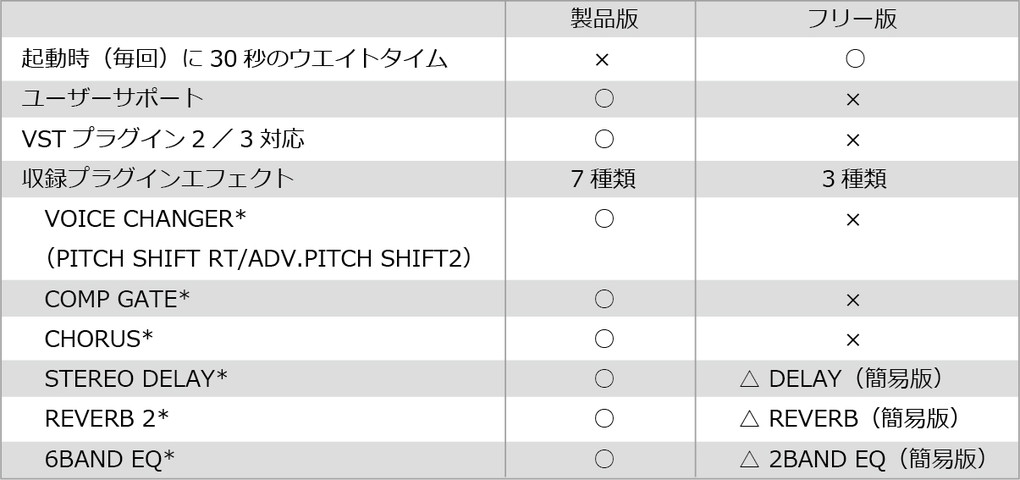
Task: Click the × for VST プラグイン フリー版
Action: (853, 140)
